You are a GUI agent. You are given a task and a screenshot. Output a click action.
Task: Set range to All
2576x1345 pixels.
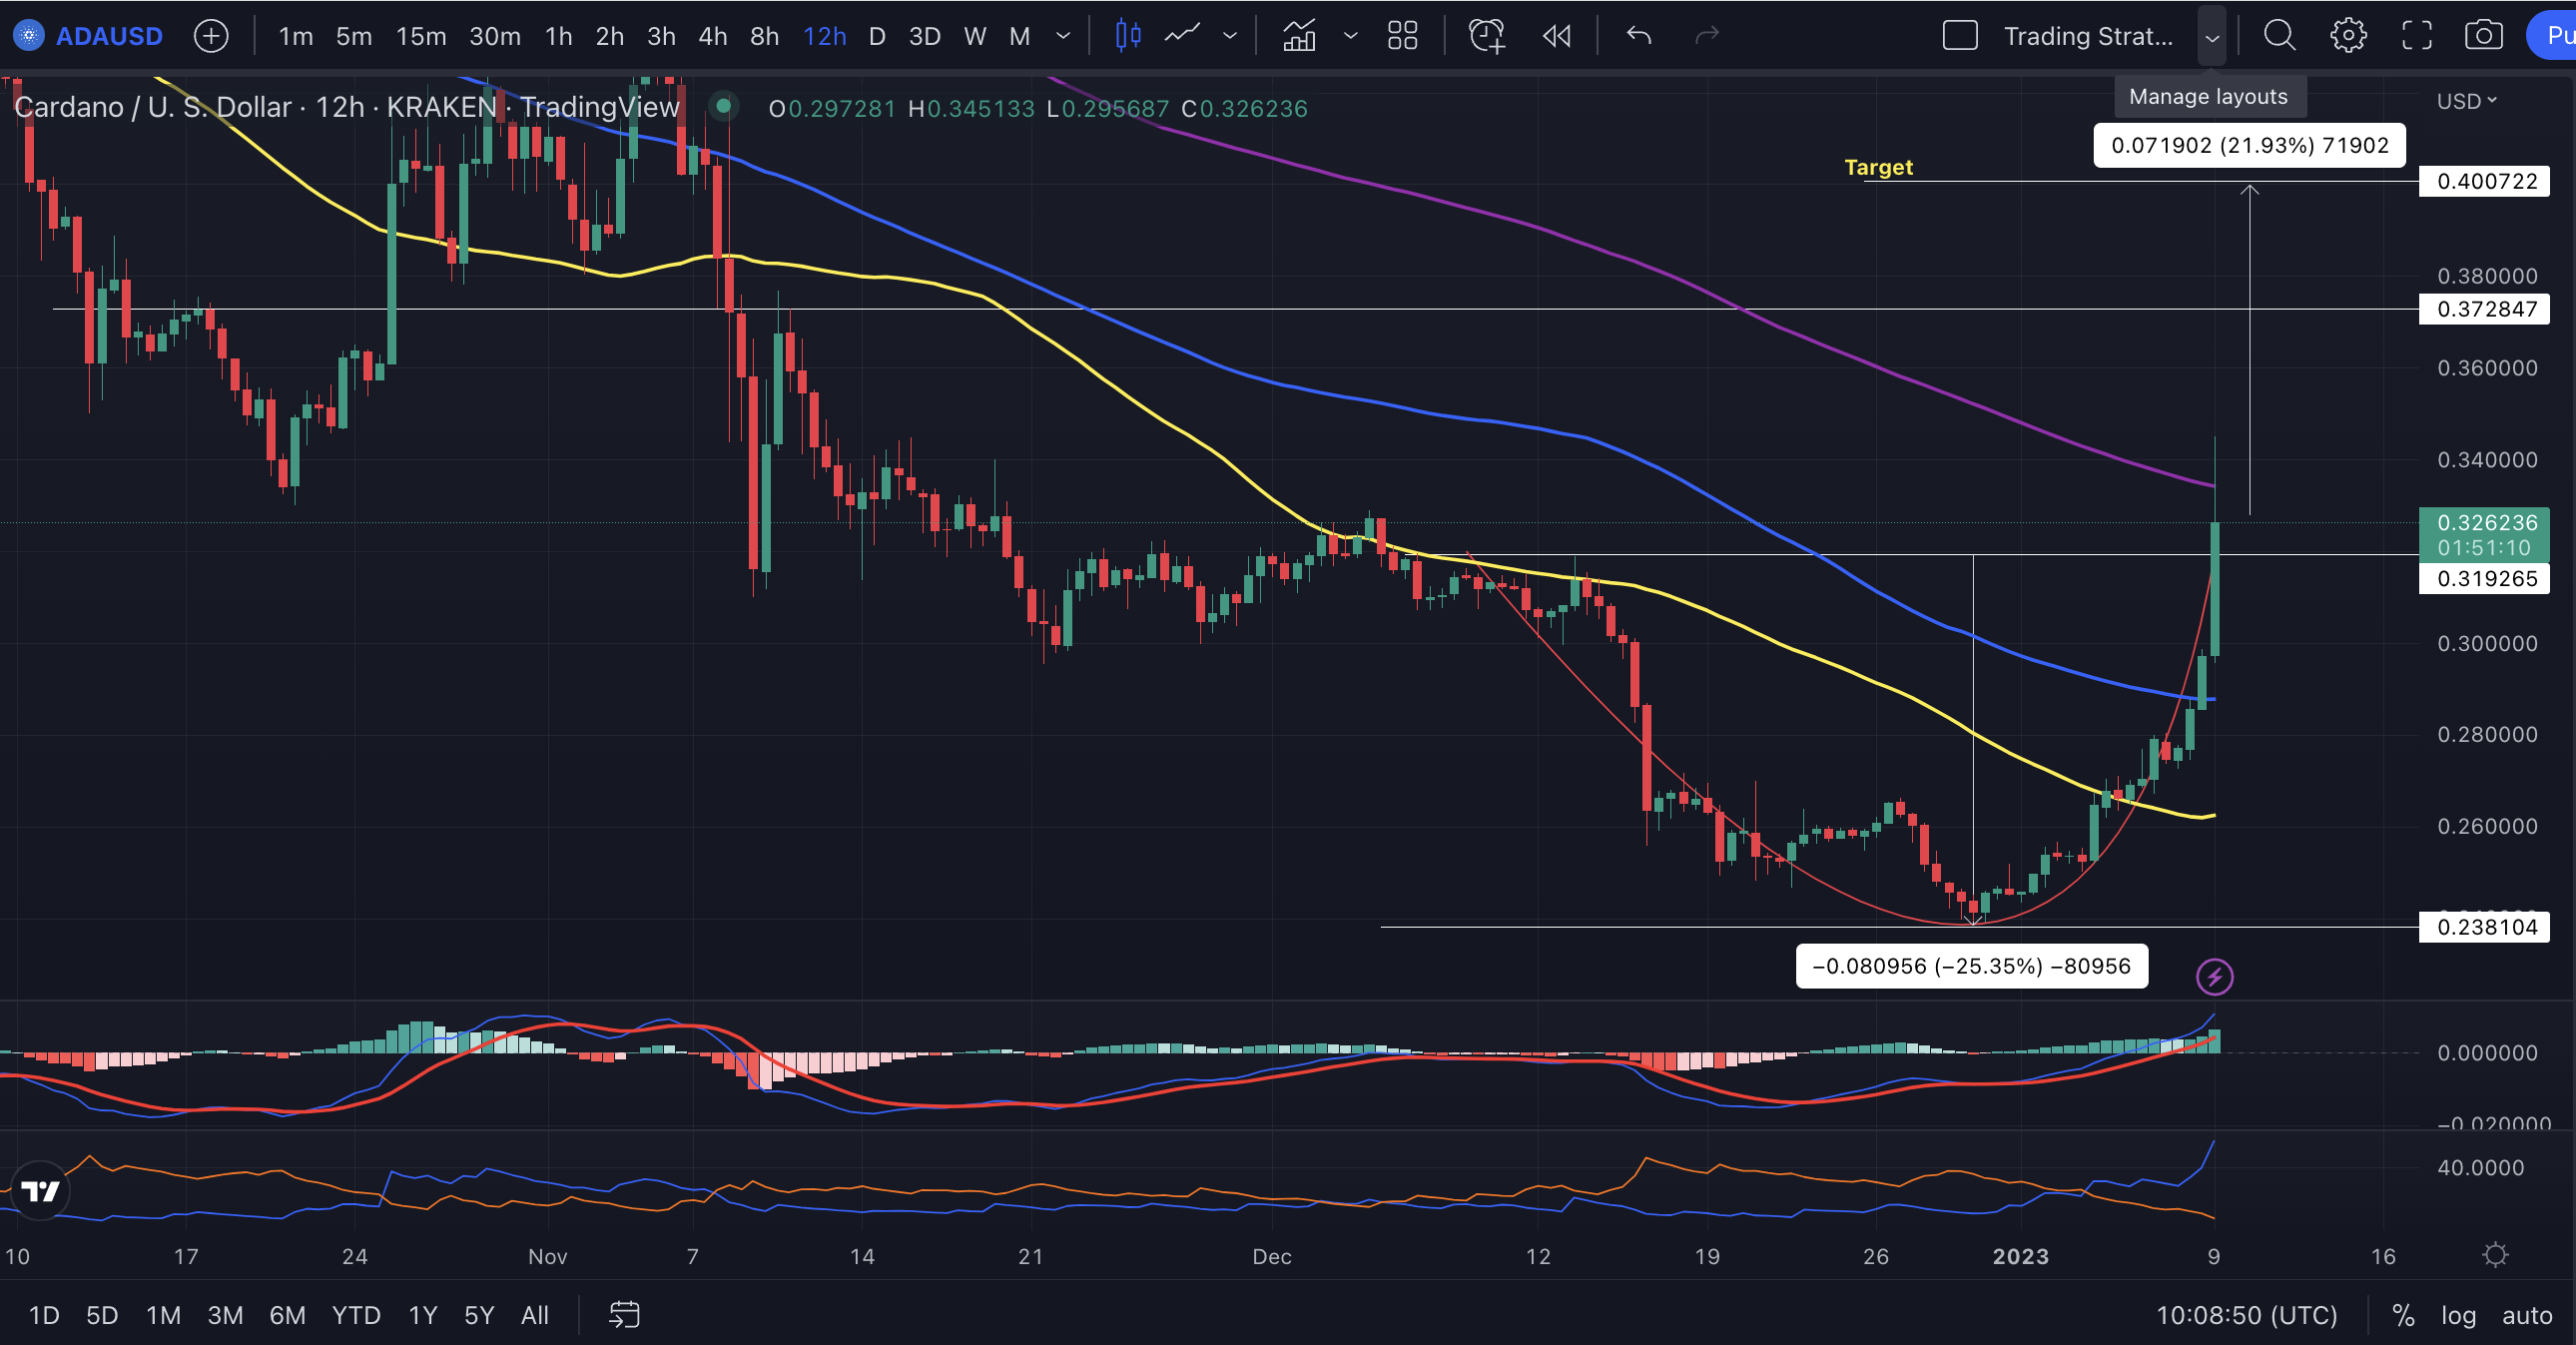coord(535,1315)
